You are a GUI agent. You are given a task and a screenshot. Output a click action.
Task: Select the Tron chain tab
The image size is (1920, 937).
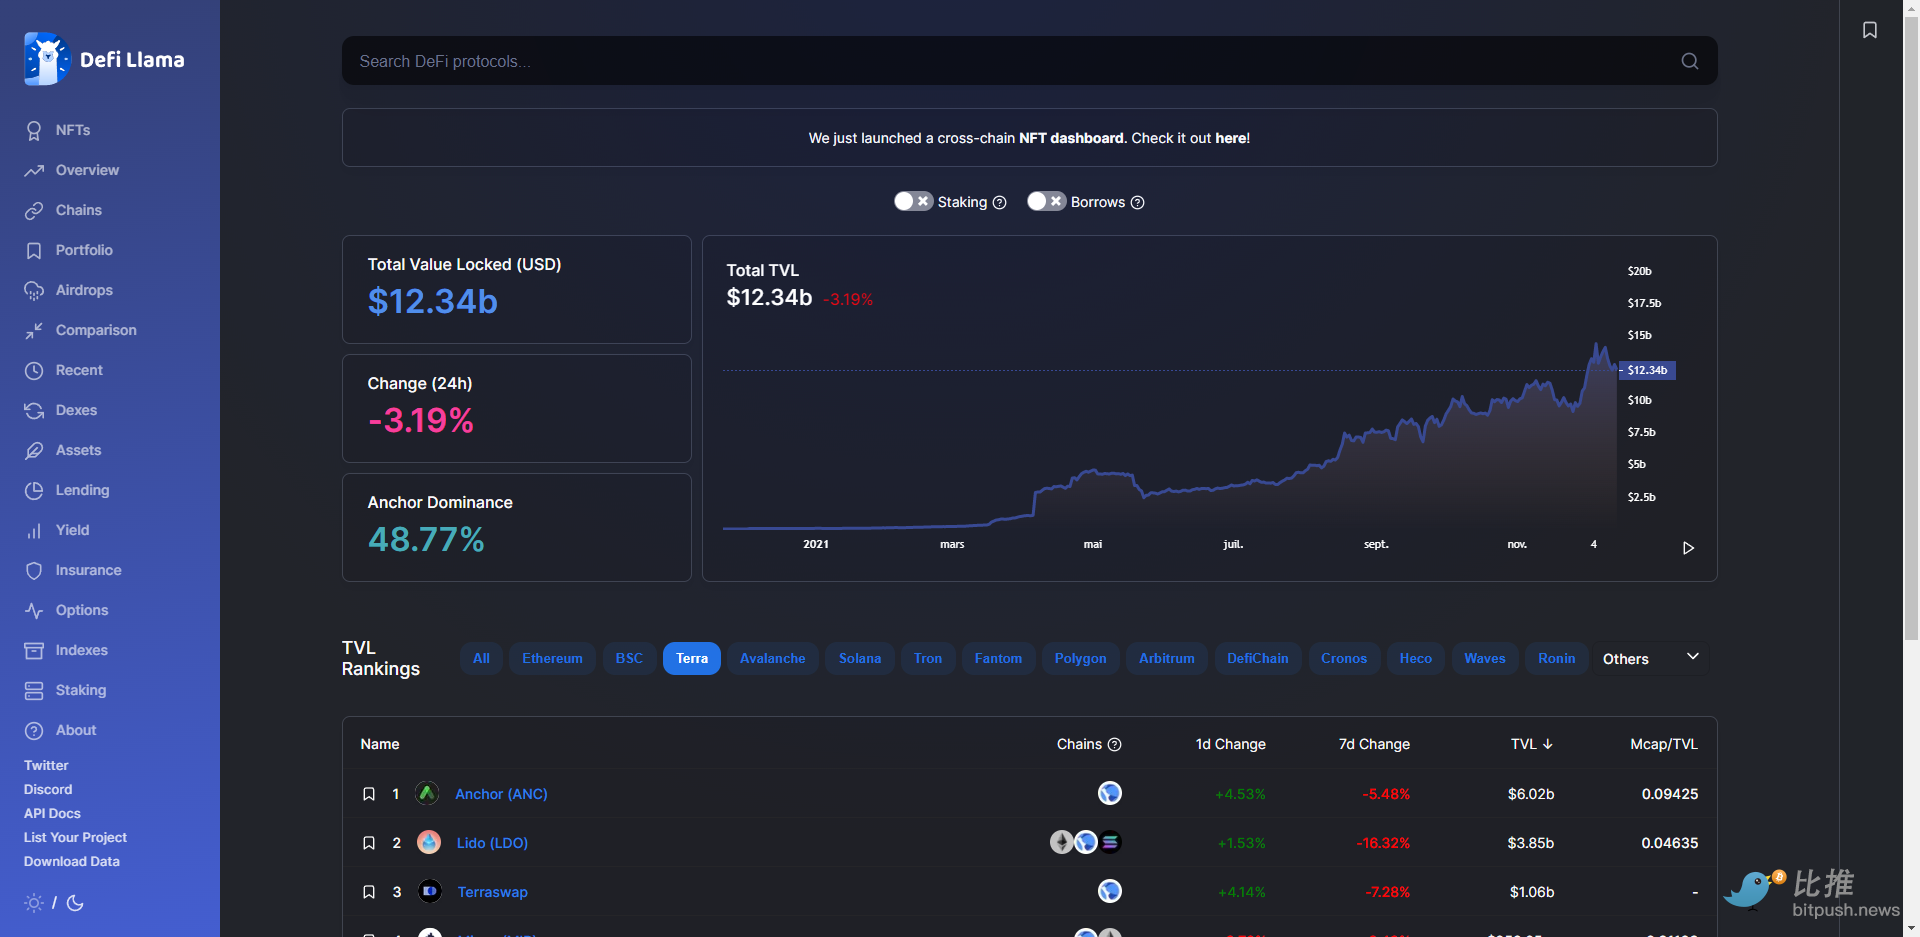click(x=928, y=658)
